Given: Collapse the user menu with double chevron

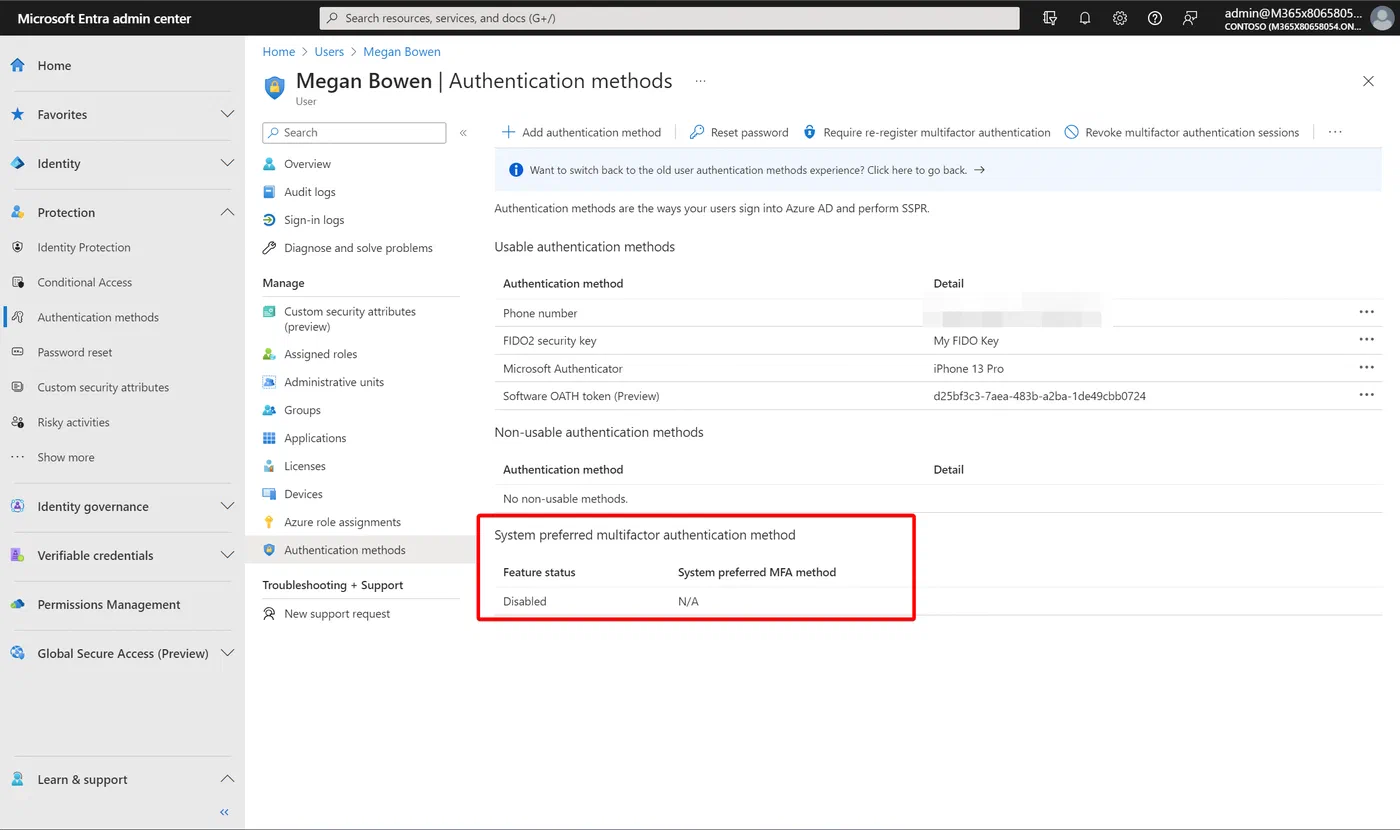Looking at the screenshot, I should (x=463, y=132).
